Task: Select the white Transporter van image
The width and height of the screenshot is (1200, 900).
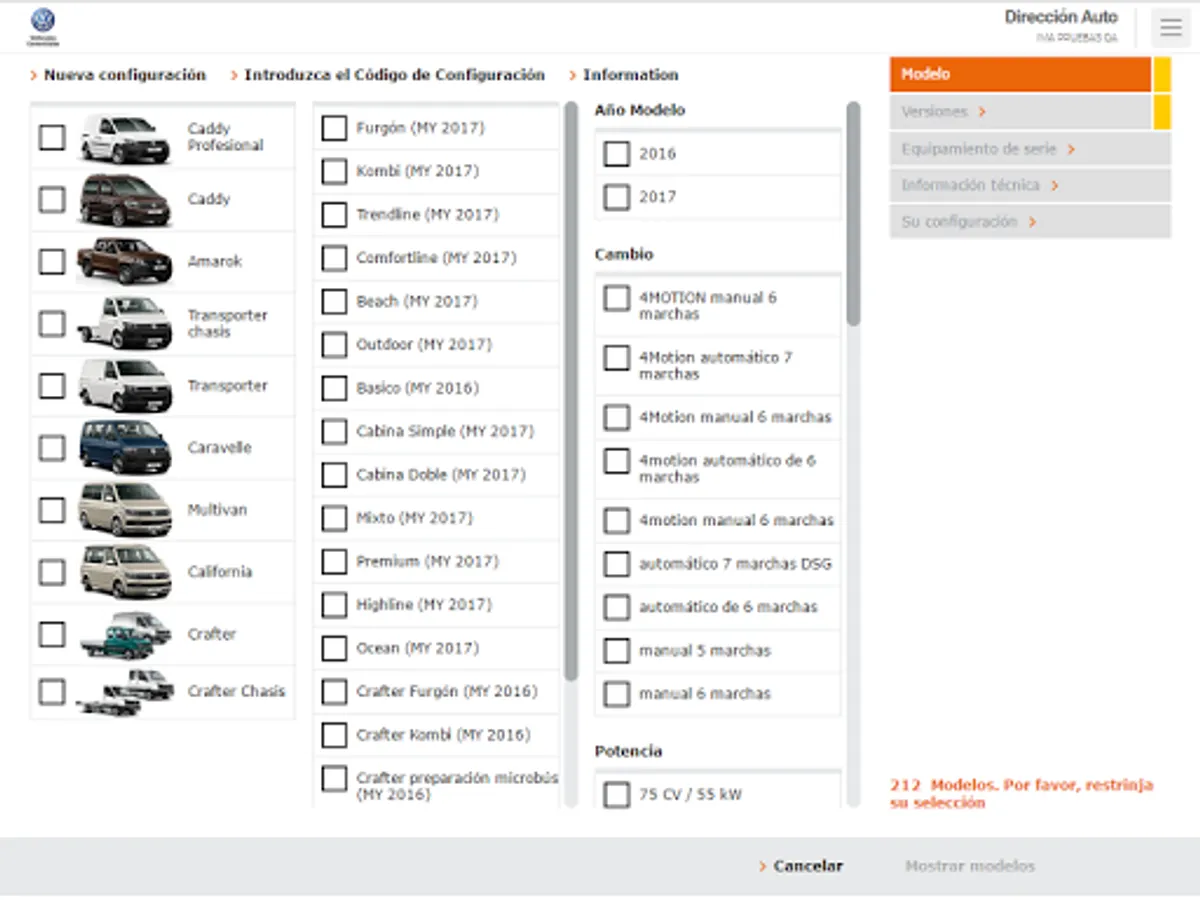Action: (x=125, y=386)
